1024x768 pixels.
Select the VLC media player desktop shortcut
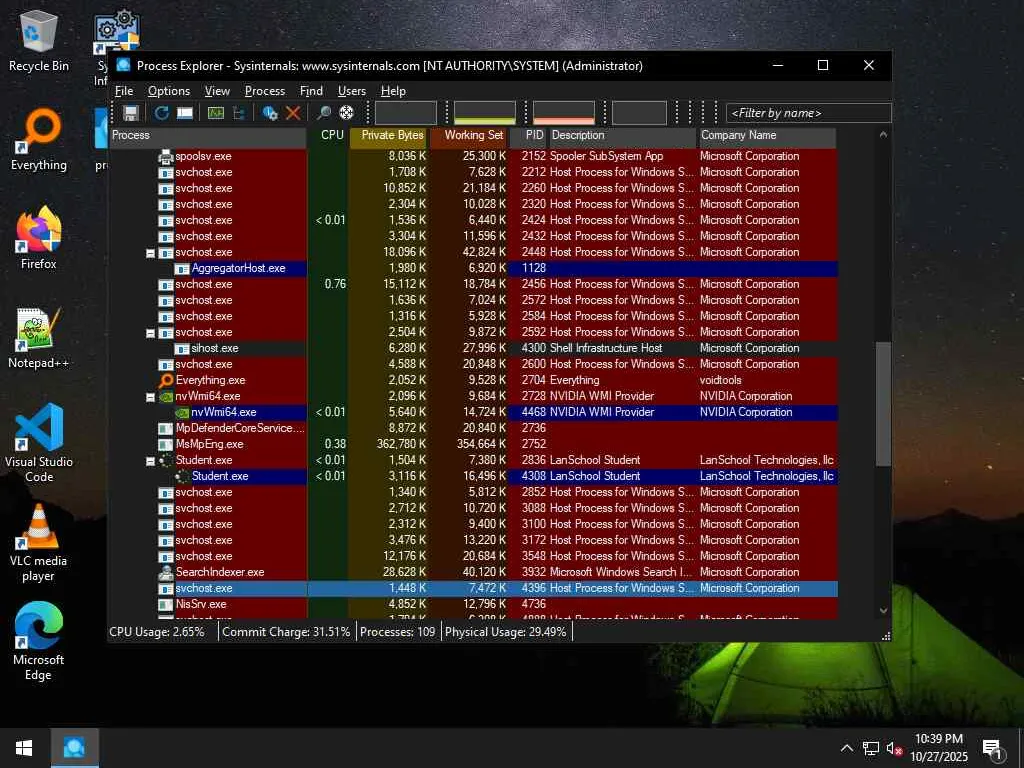coord(39,542)
